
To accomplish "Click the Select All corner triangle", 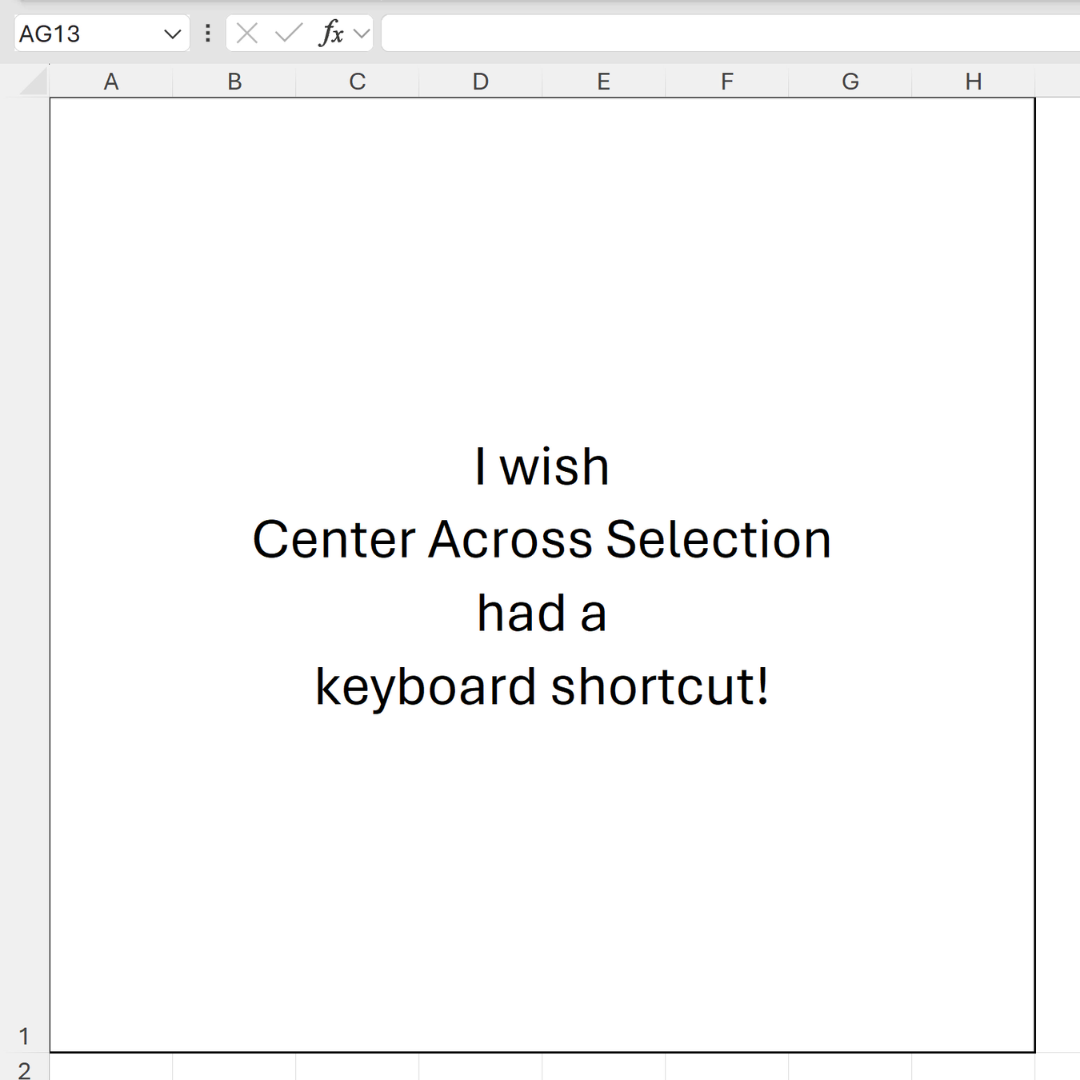I will (x=34, y=82).
